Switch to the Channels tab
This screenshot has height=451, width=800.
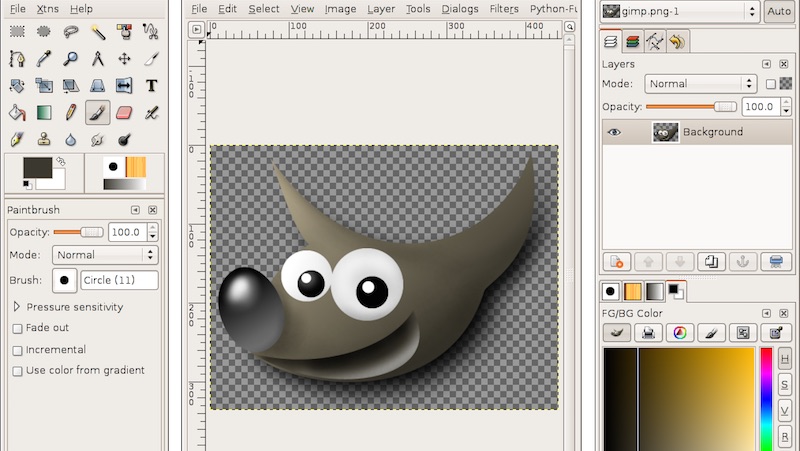tap(633, 42)
